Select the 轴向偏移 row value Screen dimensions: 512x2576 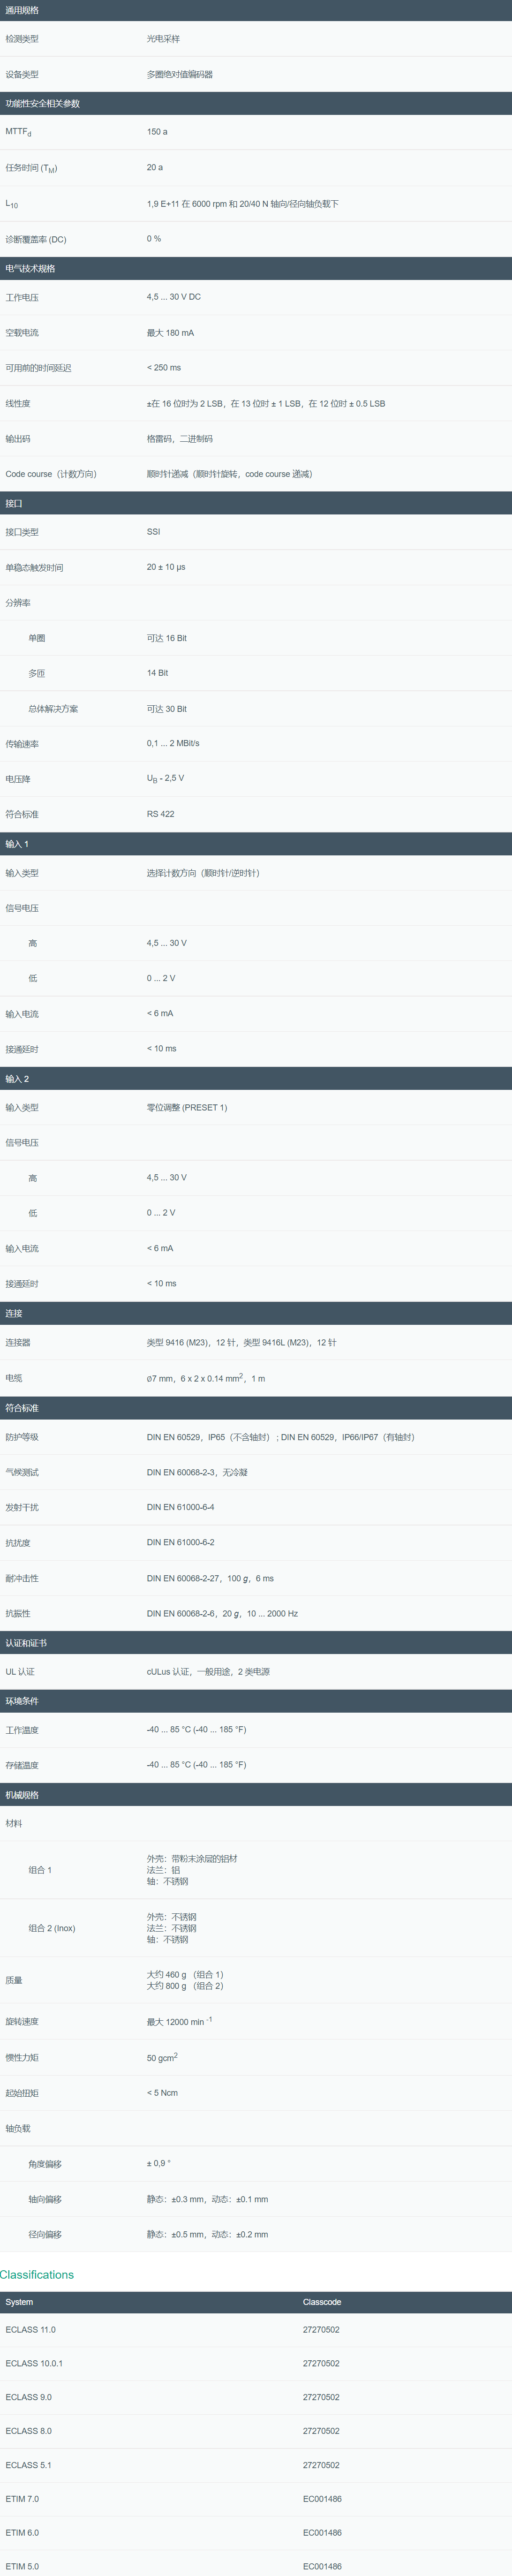207,2199
